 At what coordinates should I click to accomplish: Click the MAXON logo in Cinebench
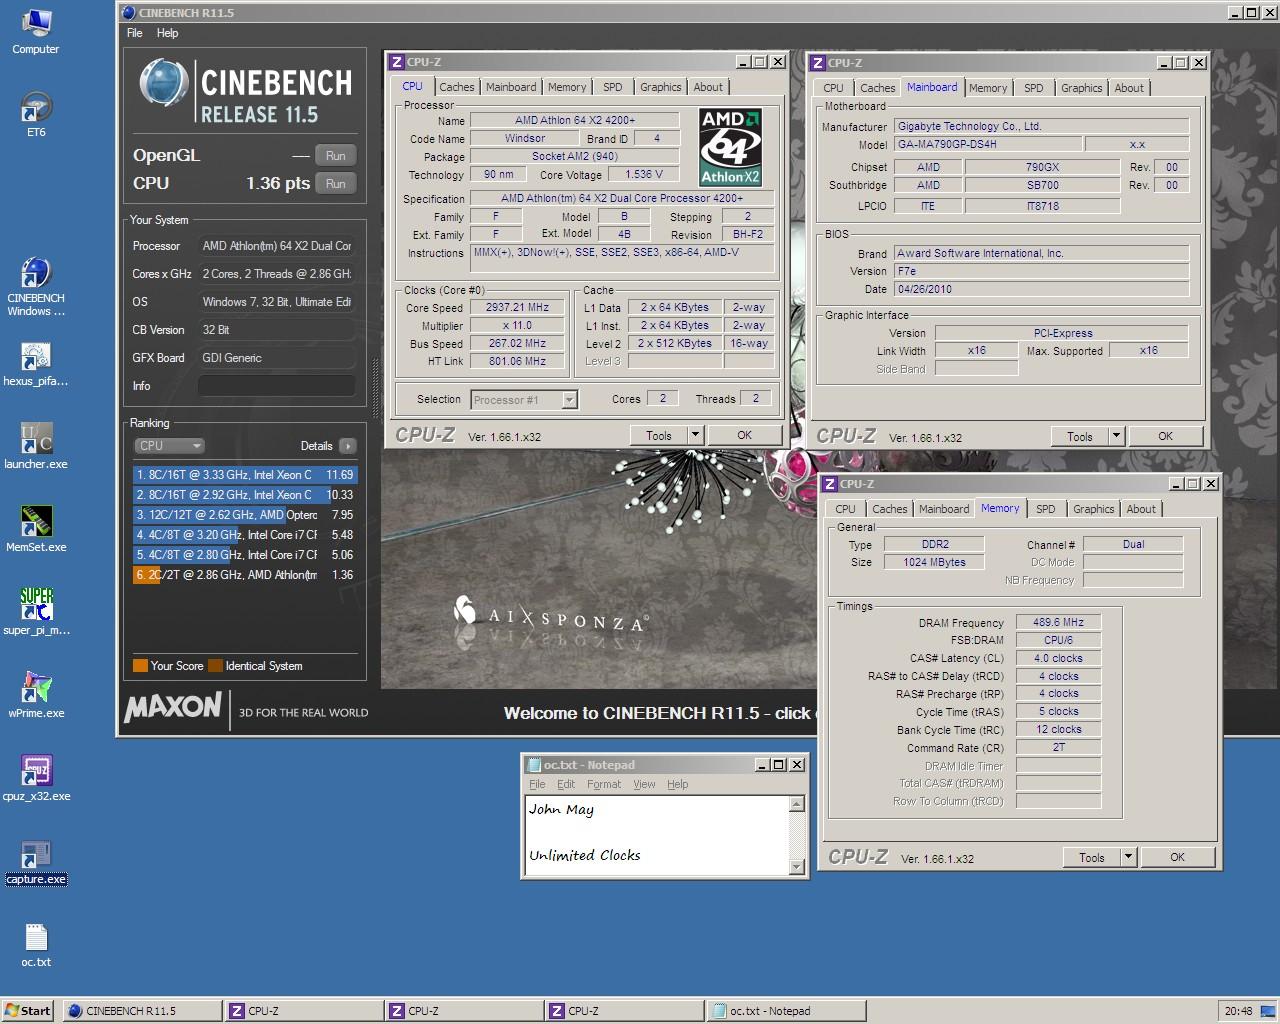coord(172,707)
